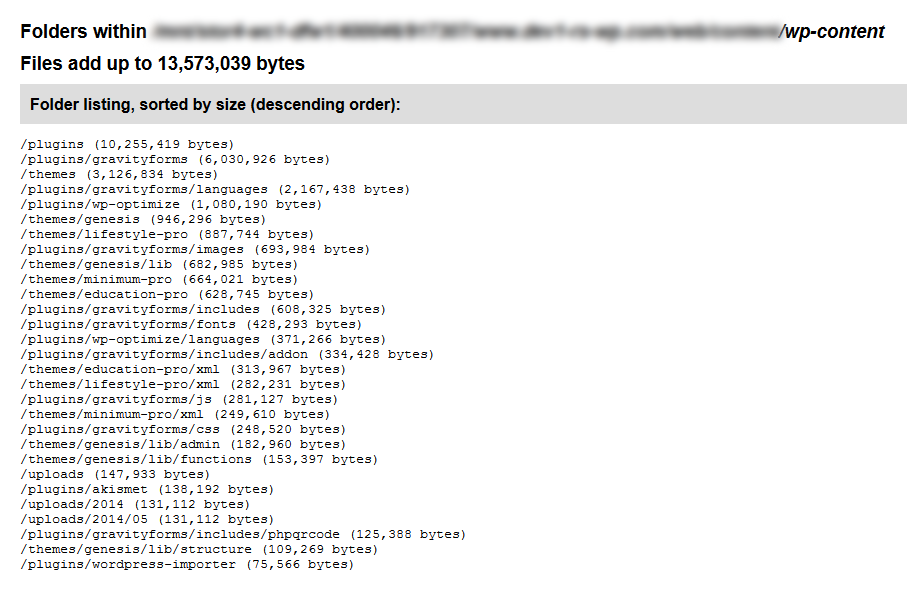This screenshot has width=907, height=595.
Task: Click the "/plugins/akismet (138,192 bytes)" row
Action: (148, 490)
